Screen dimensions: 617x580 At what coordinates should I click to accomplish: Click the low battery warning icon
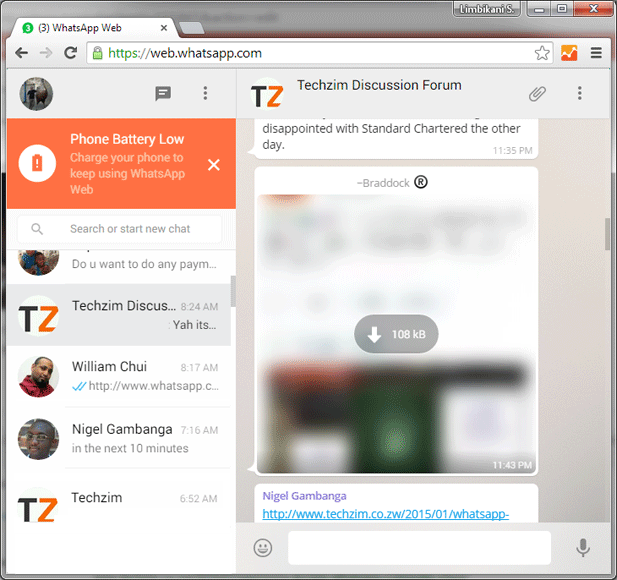click(x=37, y=163)
